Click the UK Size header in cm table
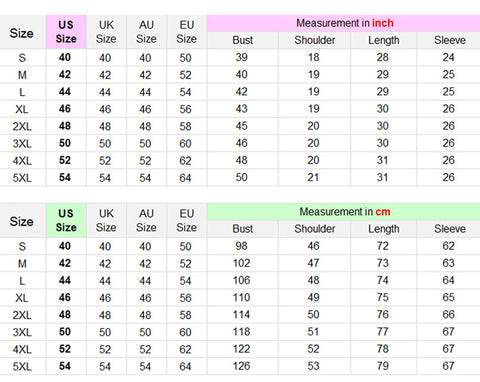The width and height of the screenshot is (480, 382). coord(106,221)
